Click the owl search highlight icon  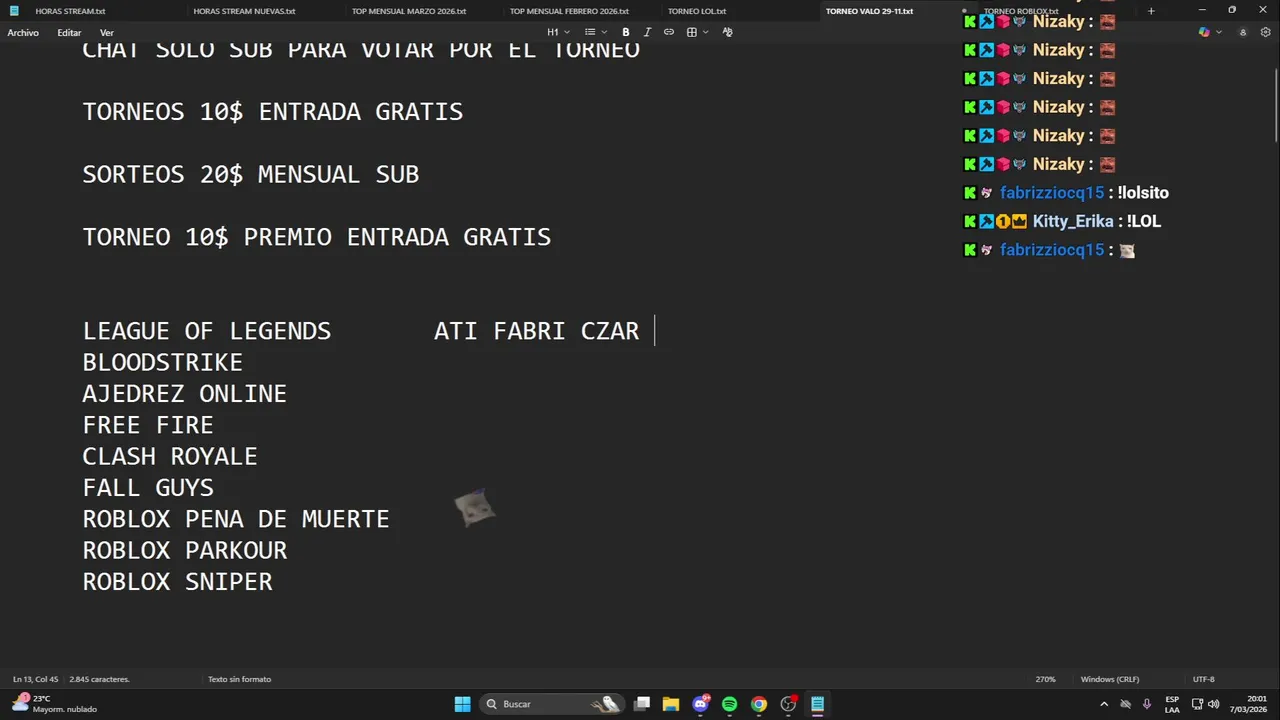coord(605,704)
